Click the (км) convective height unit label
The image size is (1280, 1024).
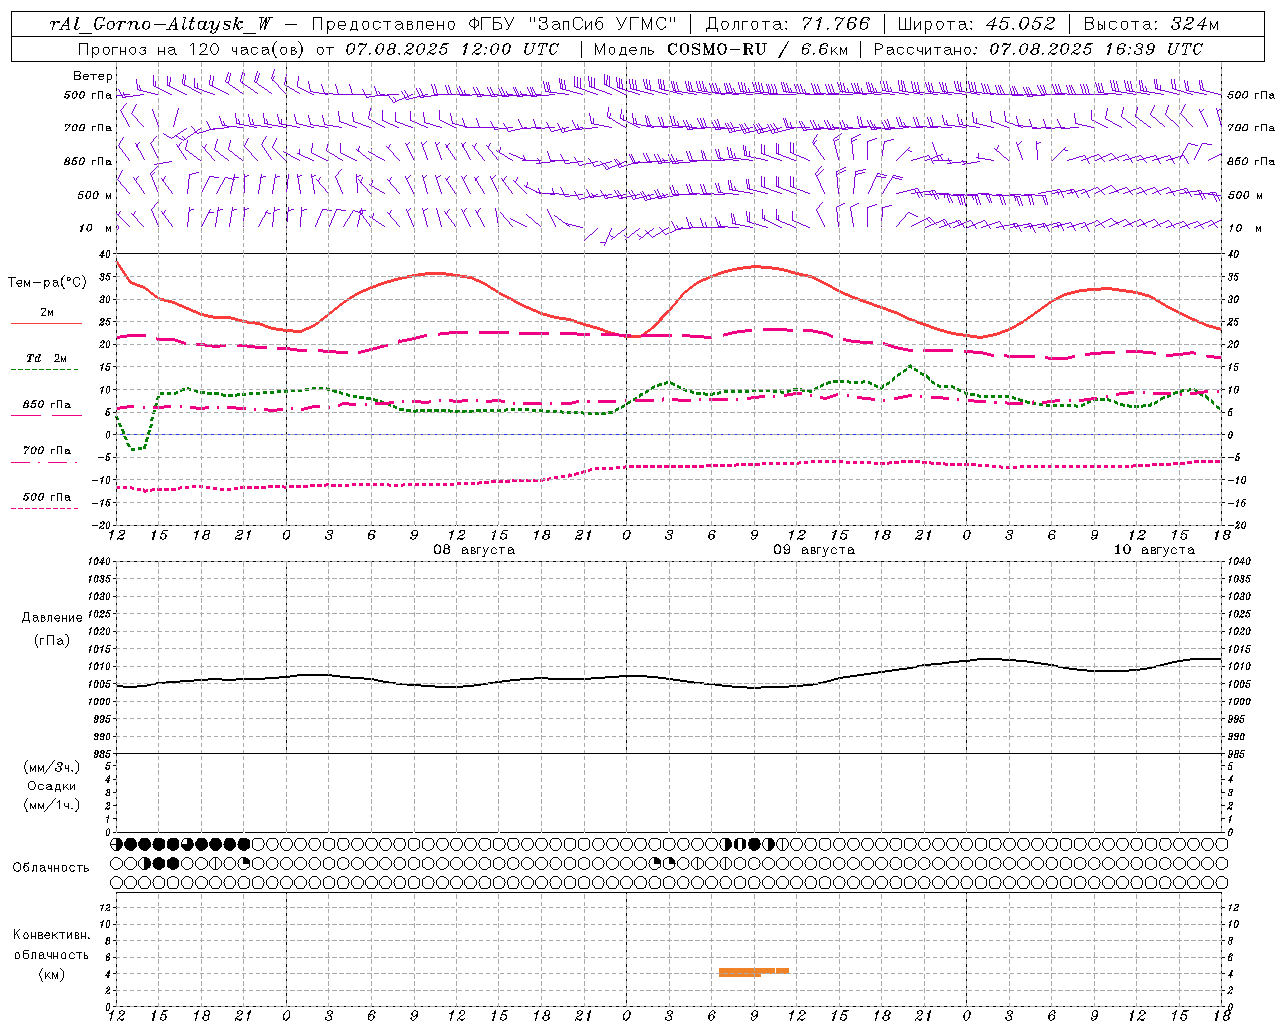[x=52, y=974]
